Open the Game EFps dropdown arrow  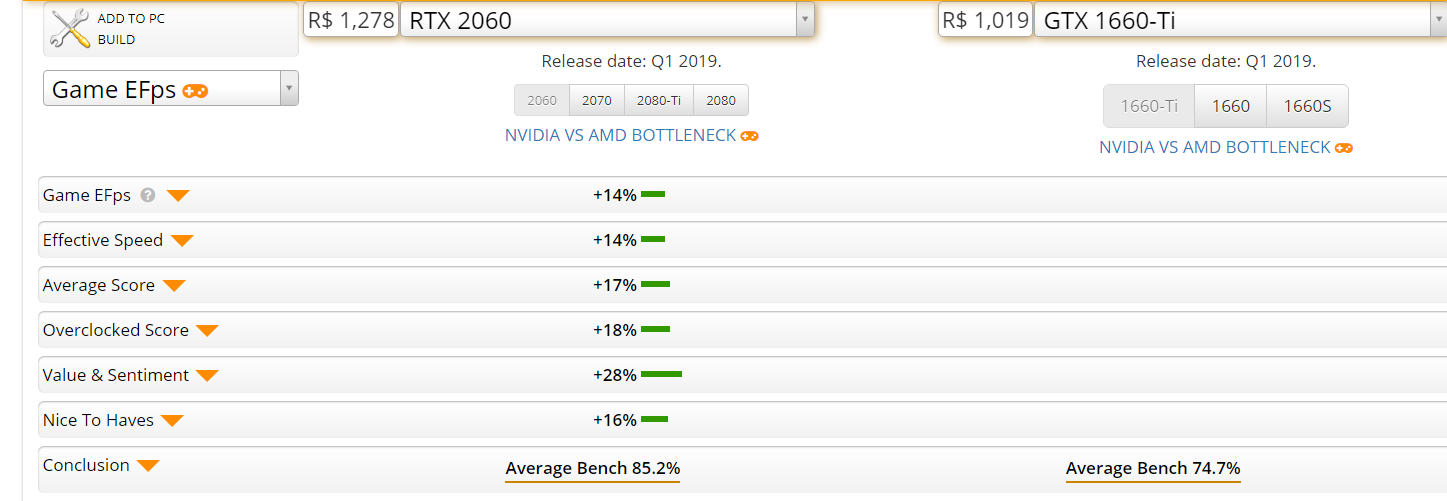click(x=289, y=89)
